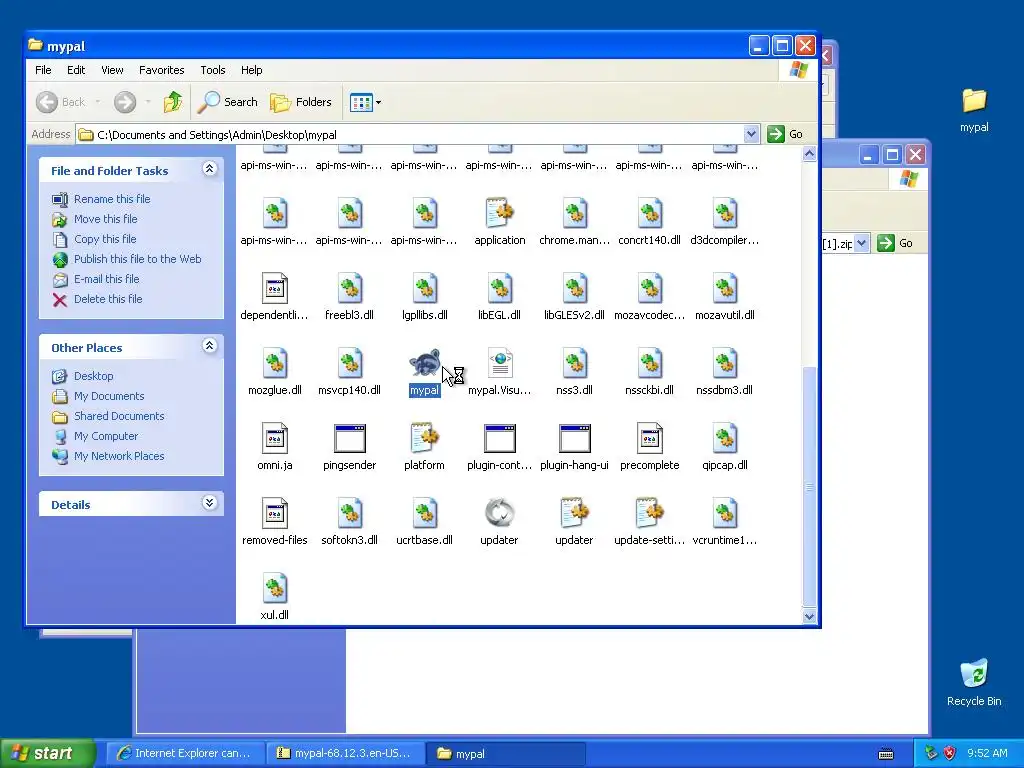Click the Go button in mypal window

[x=785, y=134]
